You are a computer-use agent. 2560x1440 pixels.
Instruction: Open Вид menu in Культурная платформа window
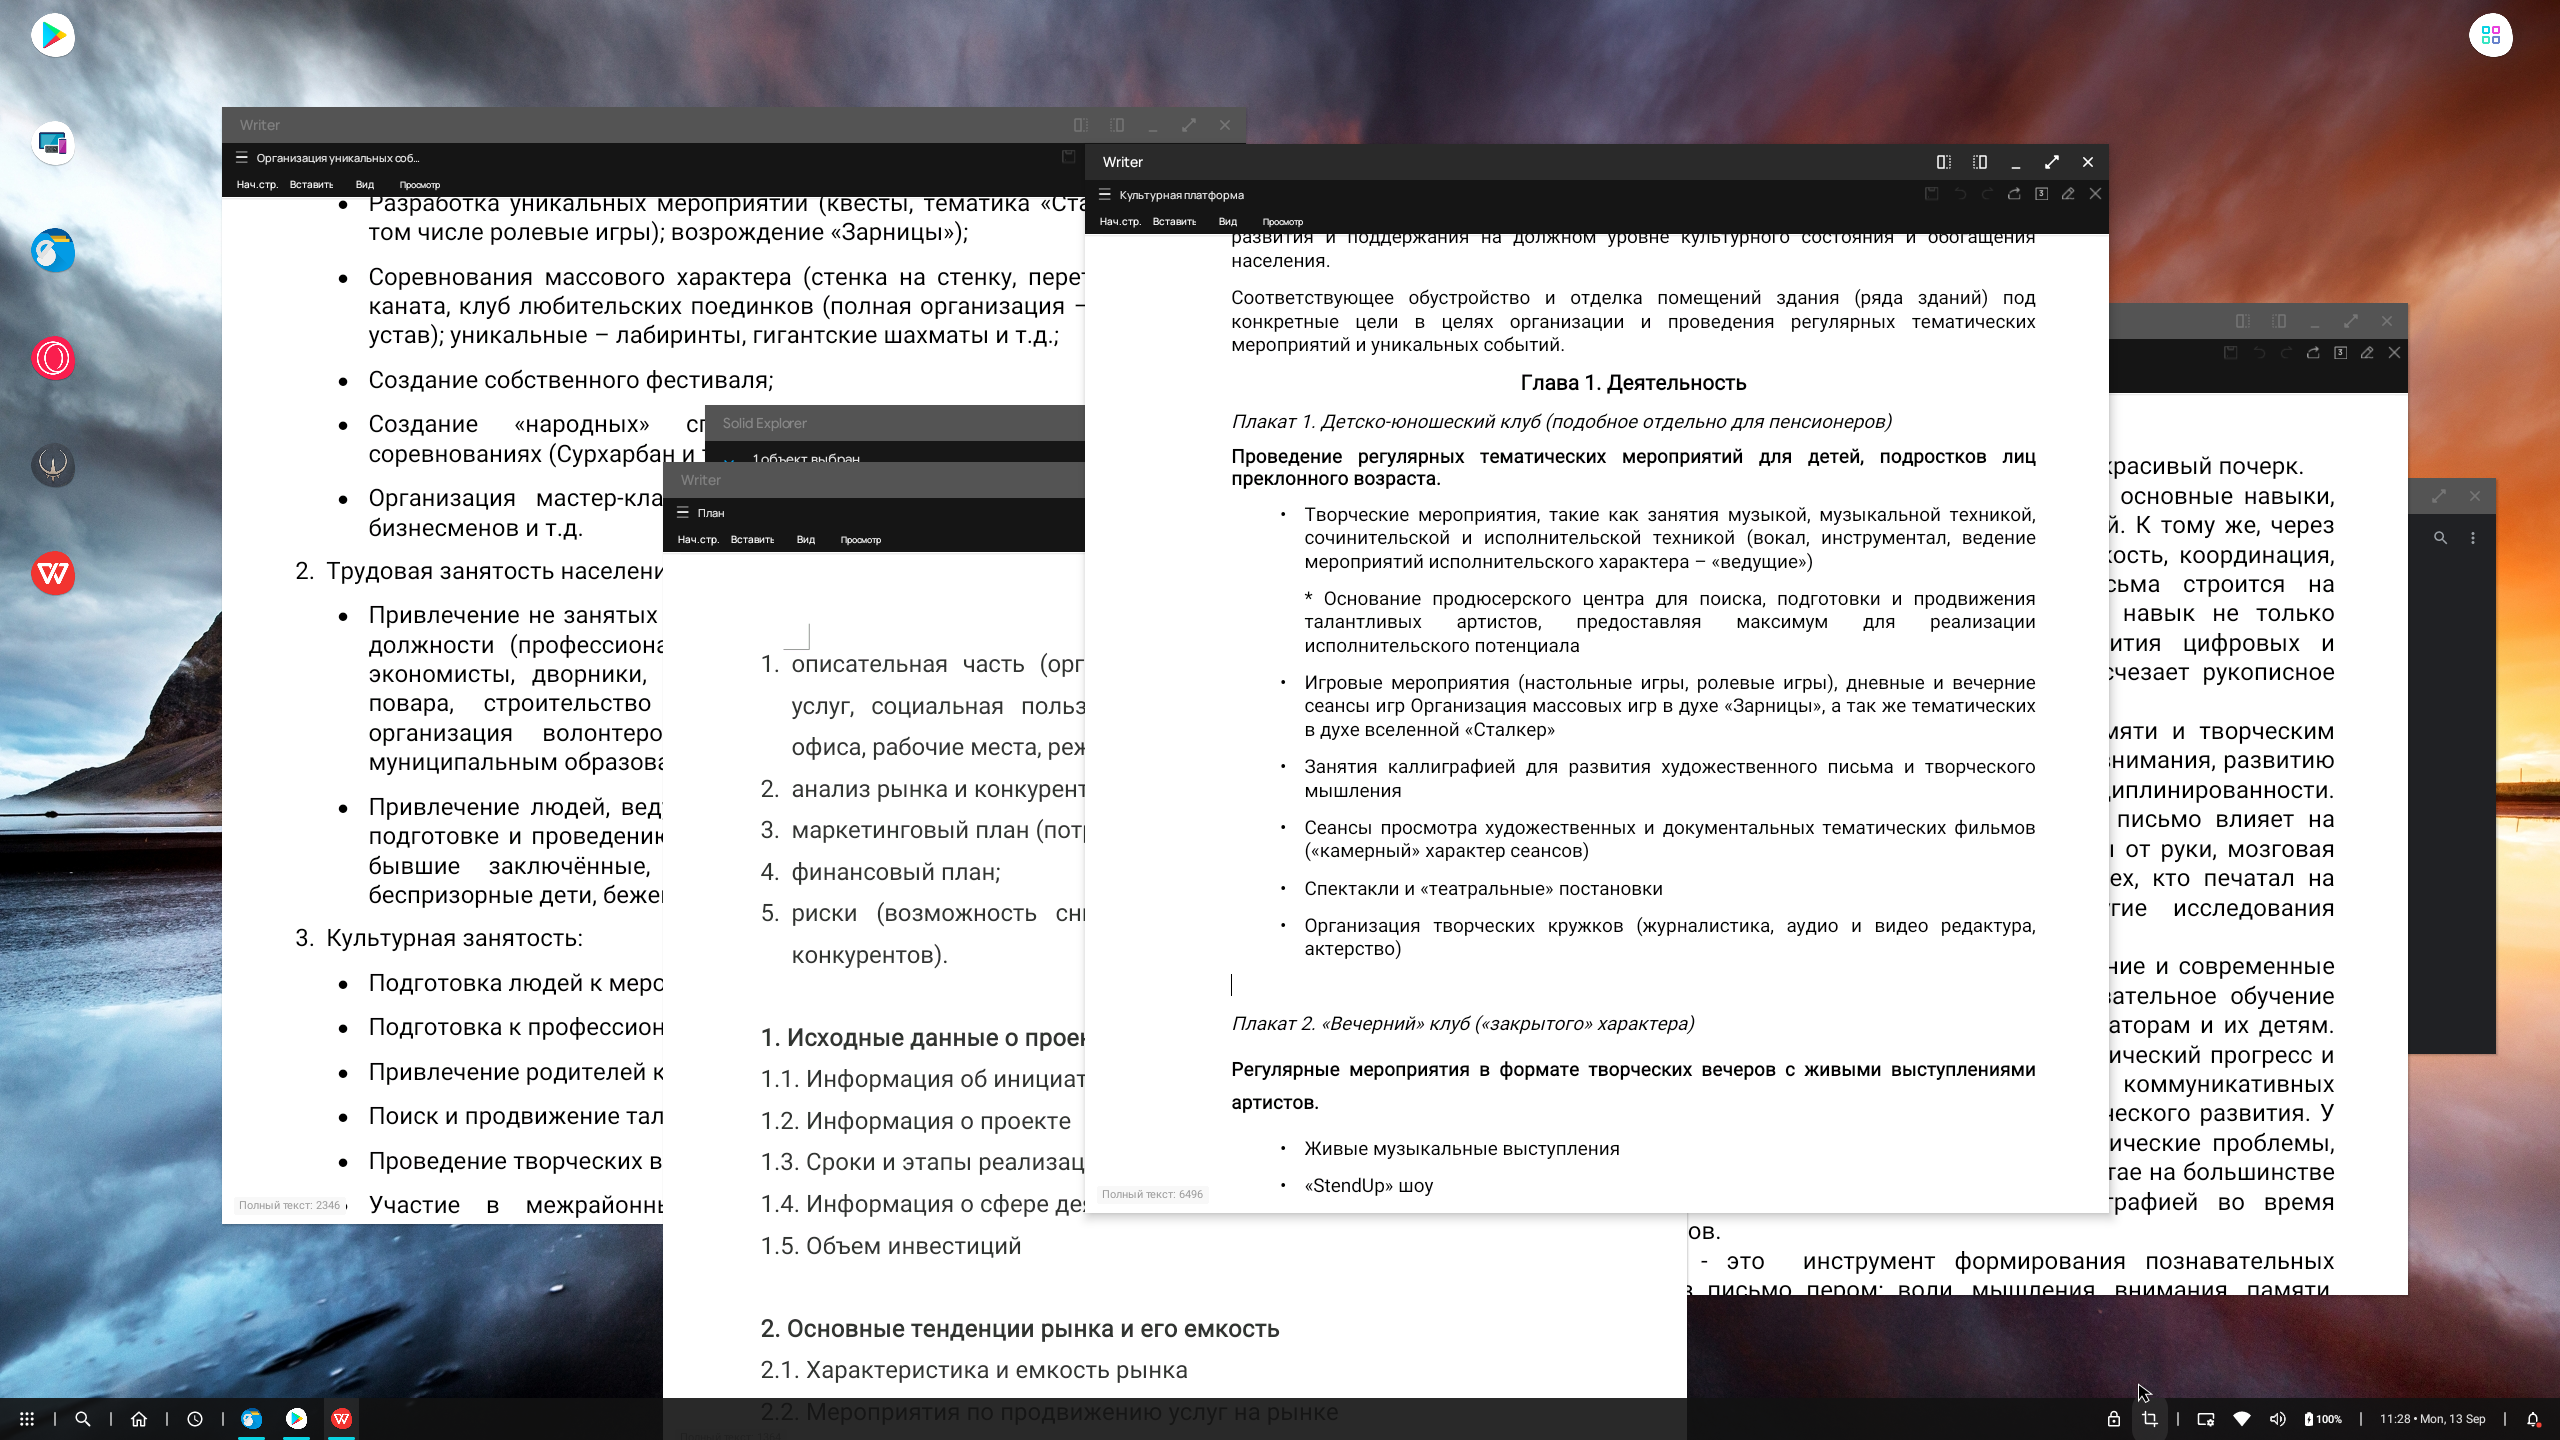click(x=1228, y=222)
